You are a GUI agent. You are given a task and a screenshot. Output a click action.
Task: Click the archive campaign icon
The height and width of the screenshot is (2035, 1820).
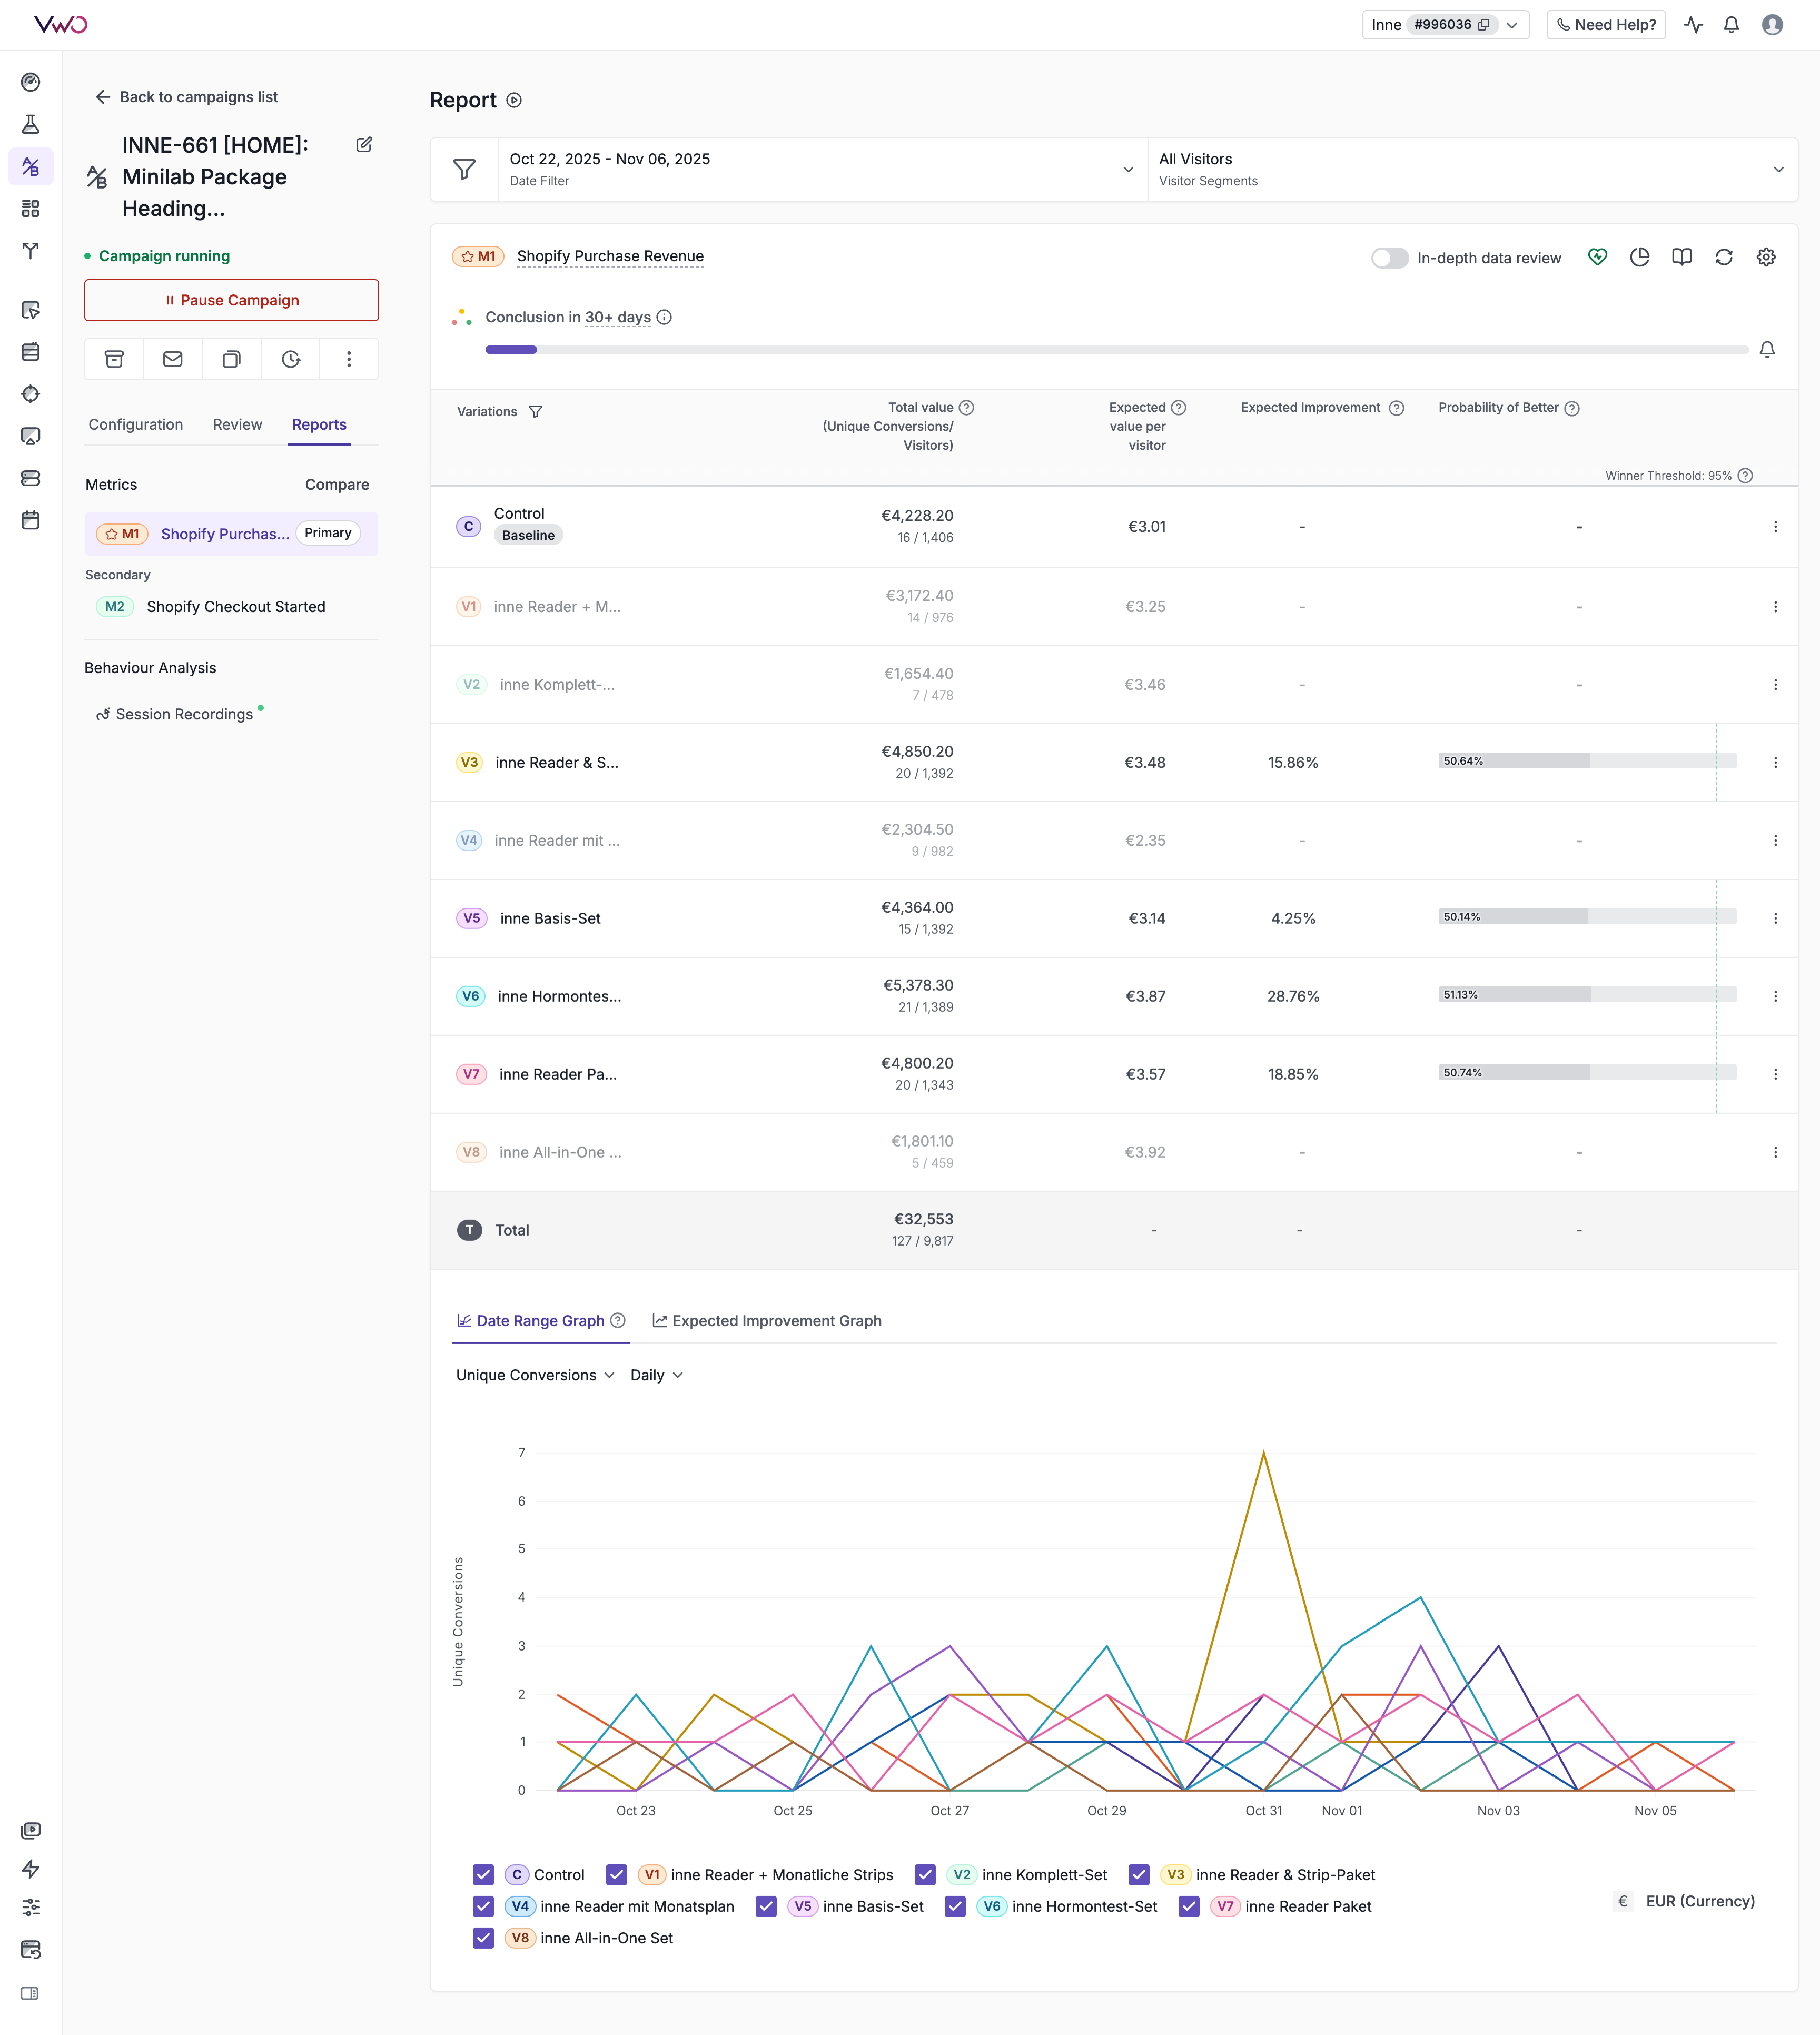[x=114, y=359]
